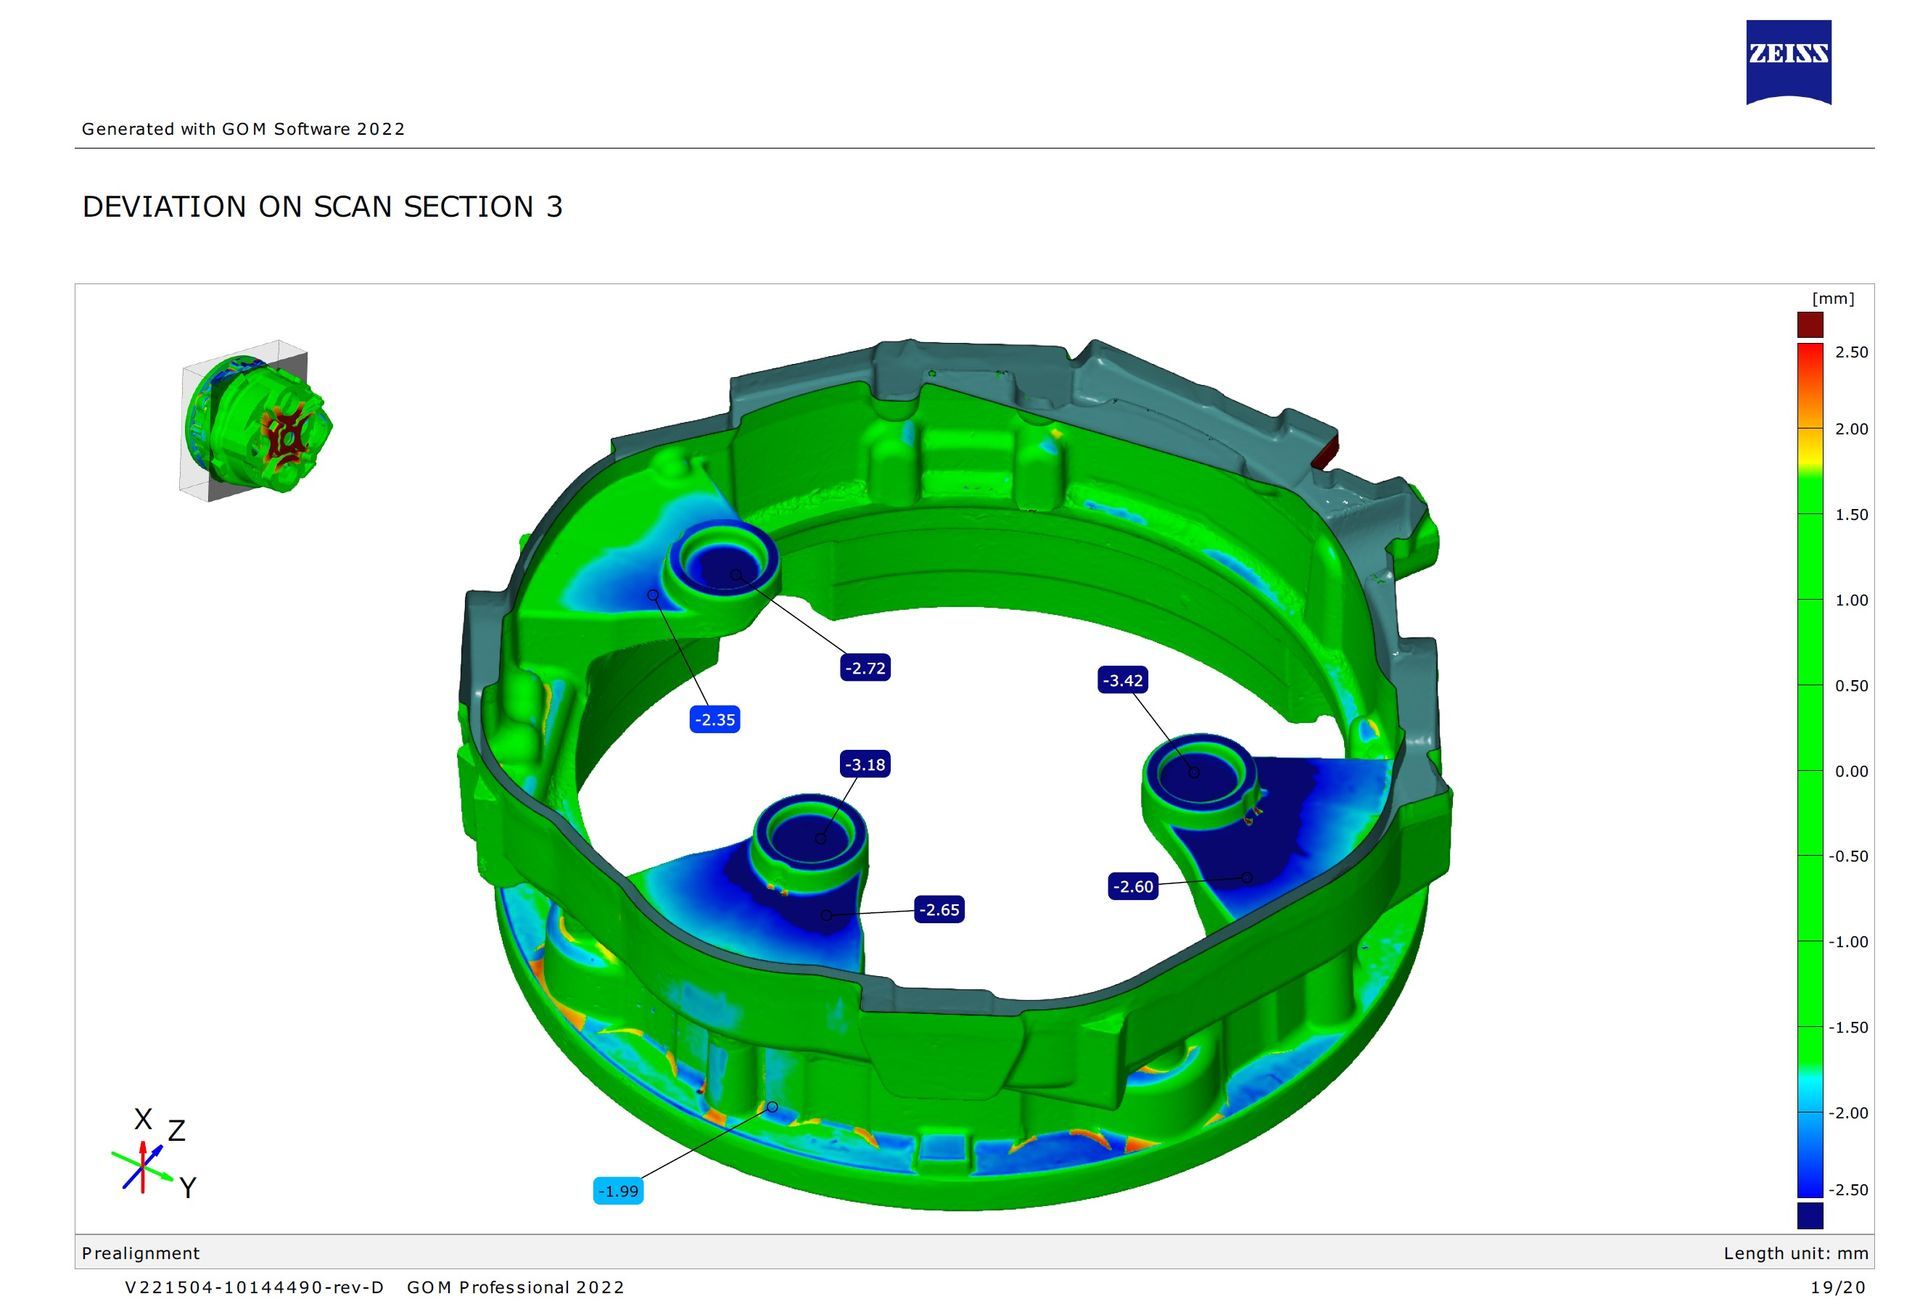Select the -2.35 deviation label
Image resolution: width=1920 pixels, height=1306 pixels.
715,719
